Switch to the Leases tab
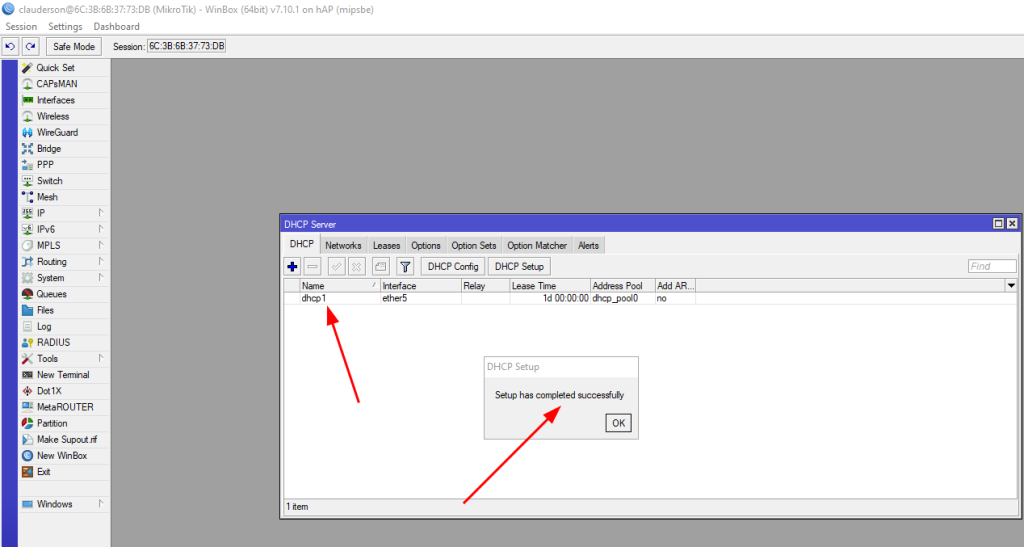This screenshot has width=1024, height=547. 386,245
